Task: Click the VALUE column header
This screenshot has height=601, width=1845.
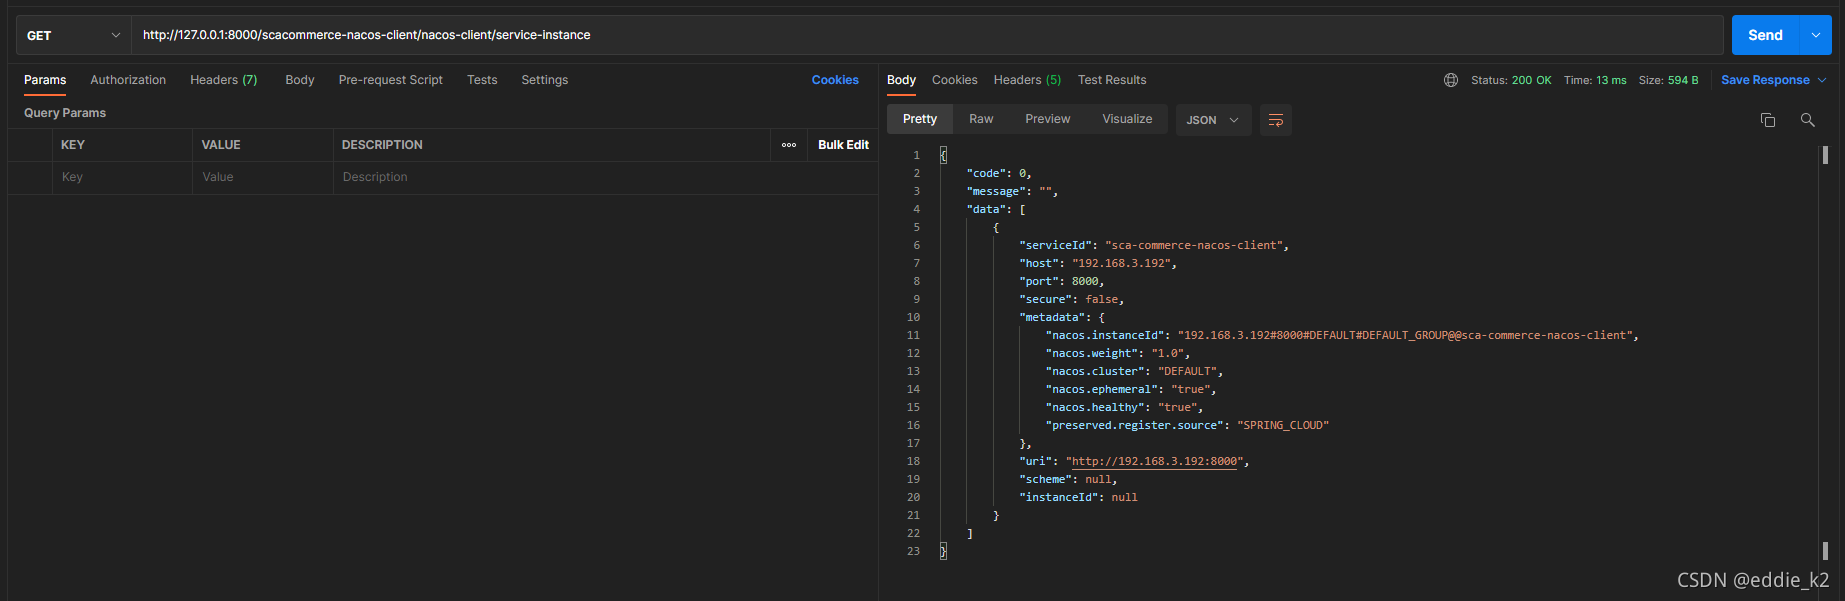Action: coord(221,145)
